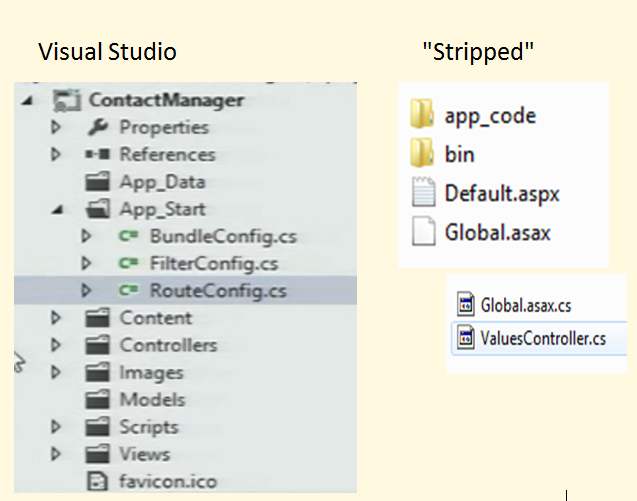This screenshot has height=501, width=637.
Task: Expand the Properties node arrow
Action: (56, 128)
